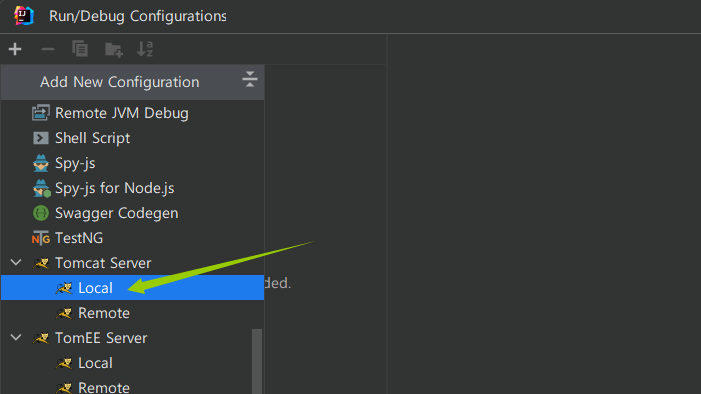
Task: Select Local under Tomcat Server
Action: pyautogui.click(x=132, y=288)
